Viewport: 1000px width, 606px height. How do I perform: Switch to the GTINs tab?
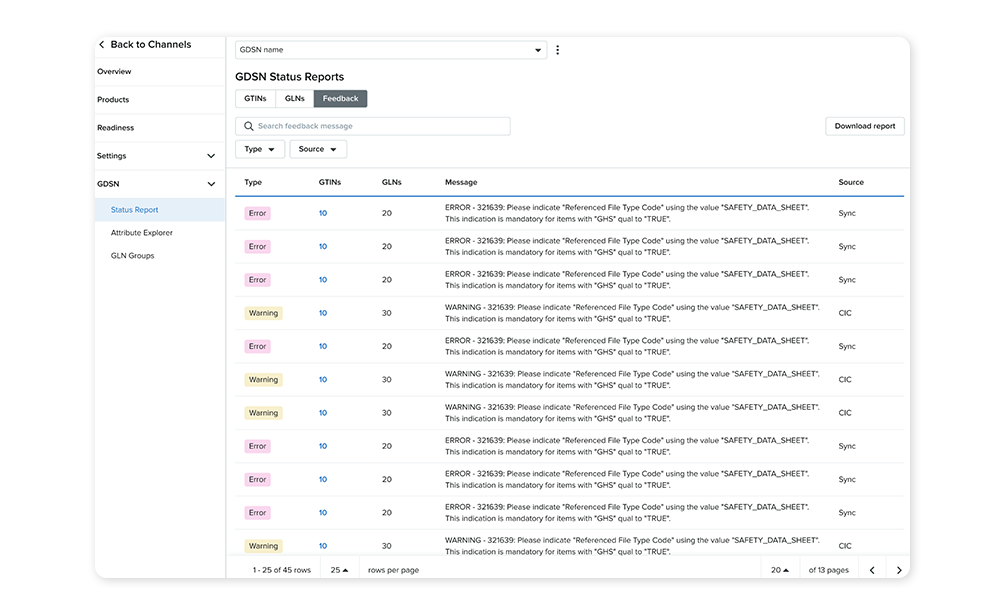coord(255,99)
